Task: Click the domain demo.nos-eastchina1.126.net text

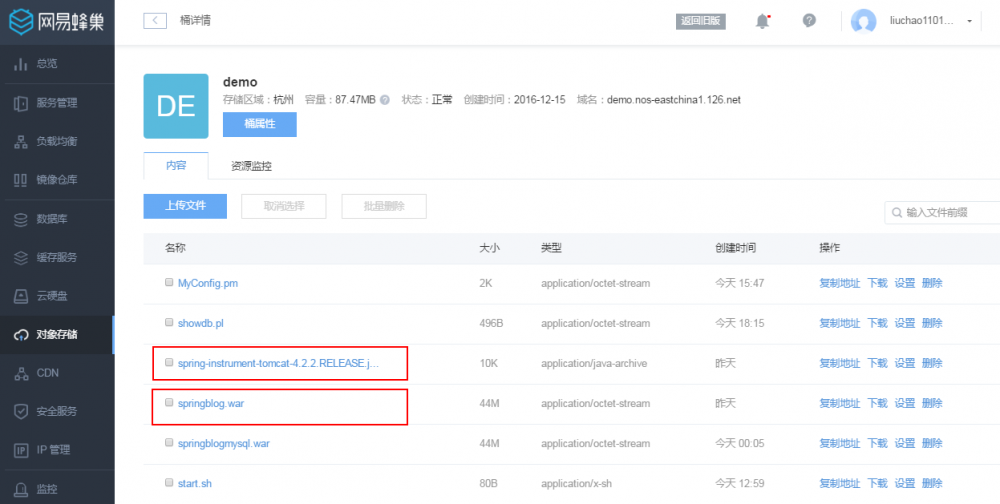Action: coord(673,100)
